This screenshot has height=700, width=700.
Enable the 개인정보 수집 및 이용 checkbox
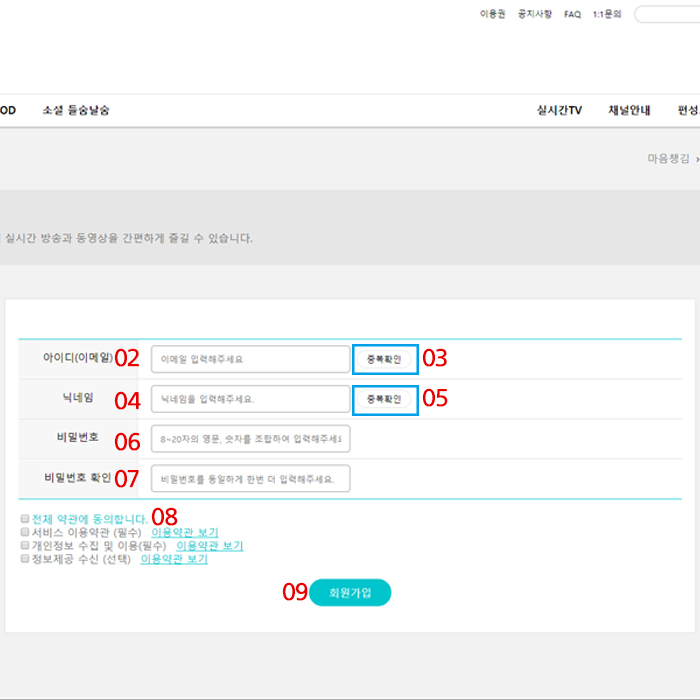click(x=24, y=546)
